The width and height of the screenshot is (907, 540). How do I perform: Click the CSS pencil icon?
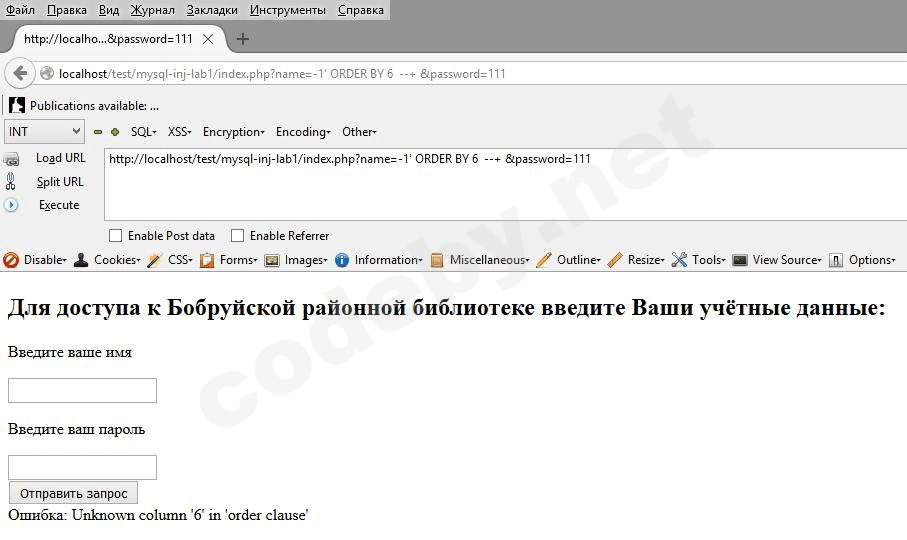(154, 260)
